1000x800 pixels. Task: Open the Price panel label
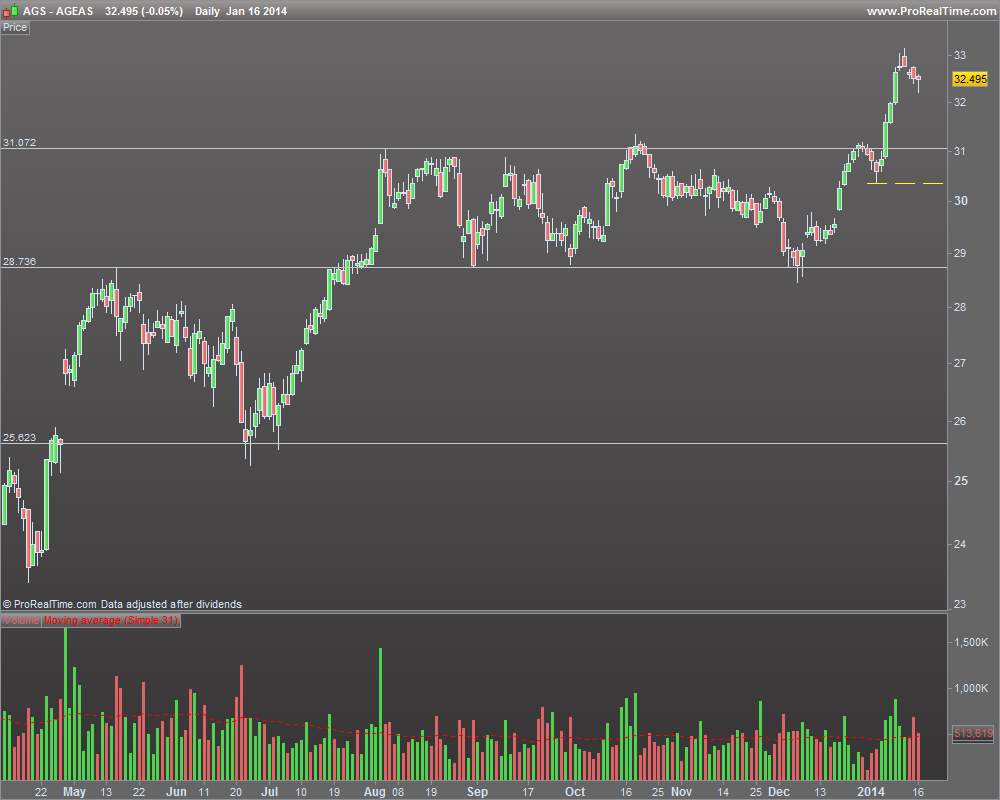[x=15, y=27]
